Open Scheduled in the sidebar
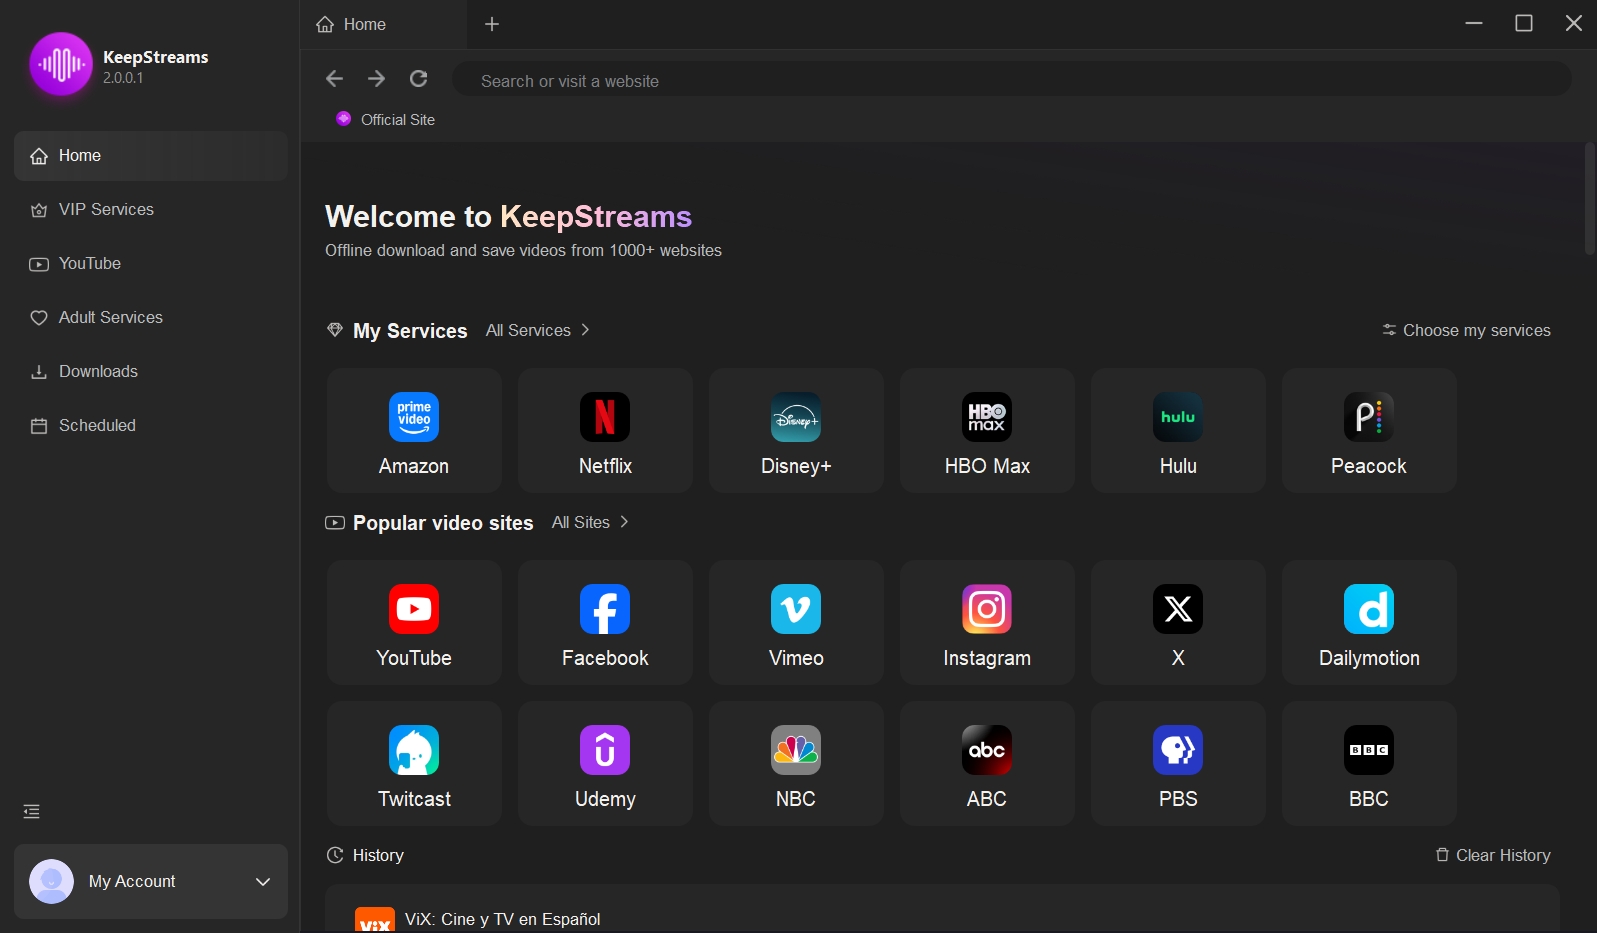1597x933 pixels. (x=151, y=426)
